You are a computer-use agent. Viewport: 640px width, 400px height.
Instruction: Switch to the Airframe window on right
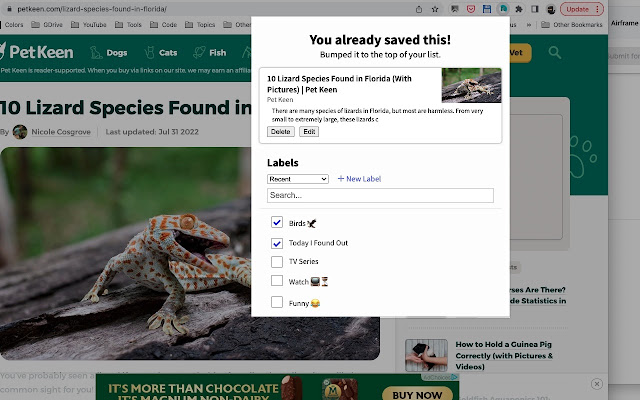tap(624, 23)
